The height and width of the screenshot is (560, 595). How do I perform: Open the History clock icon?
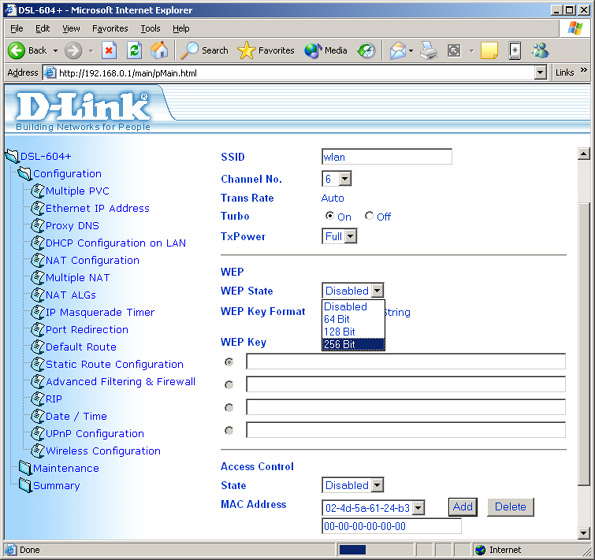(x=367, y=50)
